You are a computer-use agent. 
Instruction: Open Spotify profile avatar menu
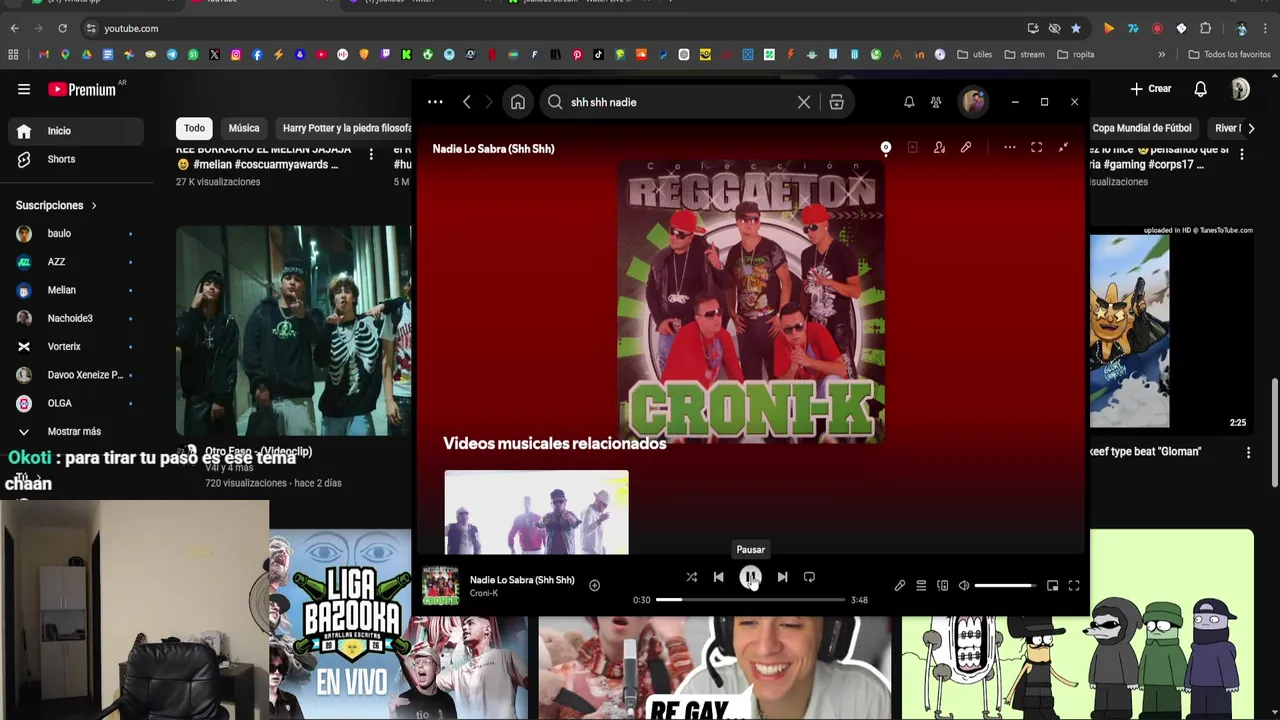pos(973,102)
